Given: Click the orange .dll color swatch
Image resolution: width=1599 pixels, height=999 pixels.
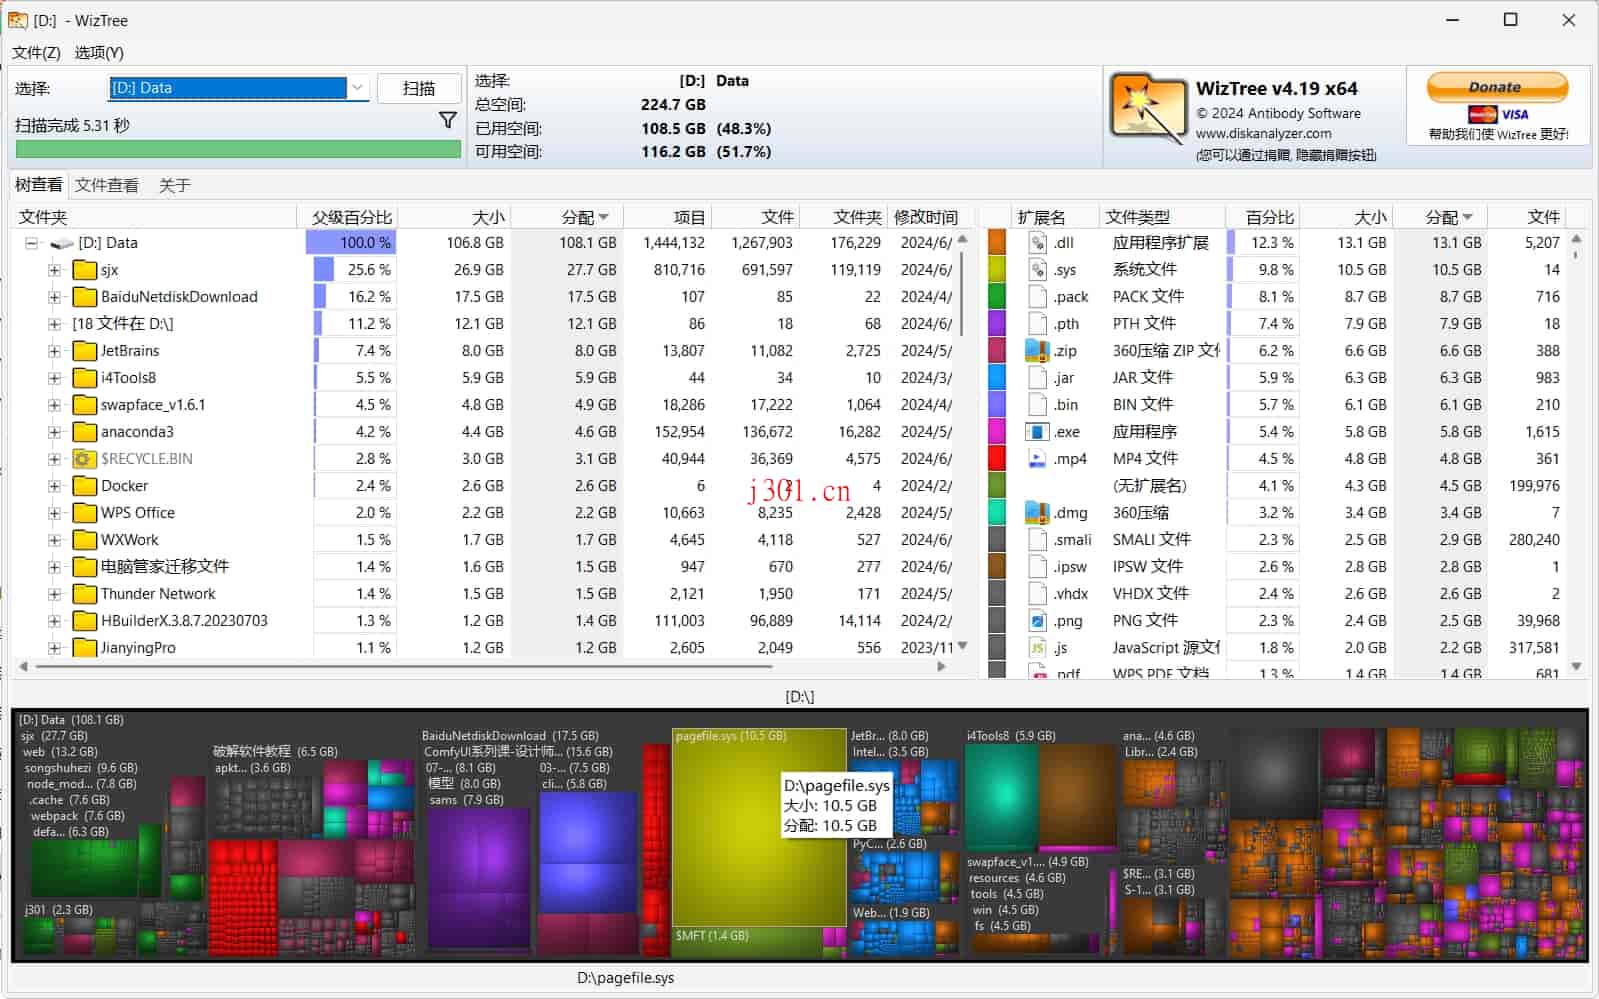Looking at the screenshot, I should coord(997,242).
